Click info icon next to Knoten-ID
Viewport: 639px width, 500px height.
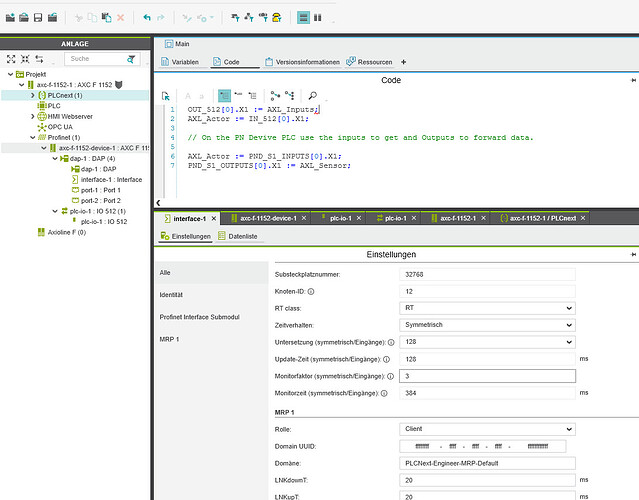tap(311, 290)
